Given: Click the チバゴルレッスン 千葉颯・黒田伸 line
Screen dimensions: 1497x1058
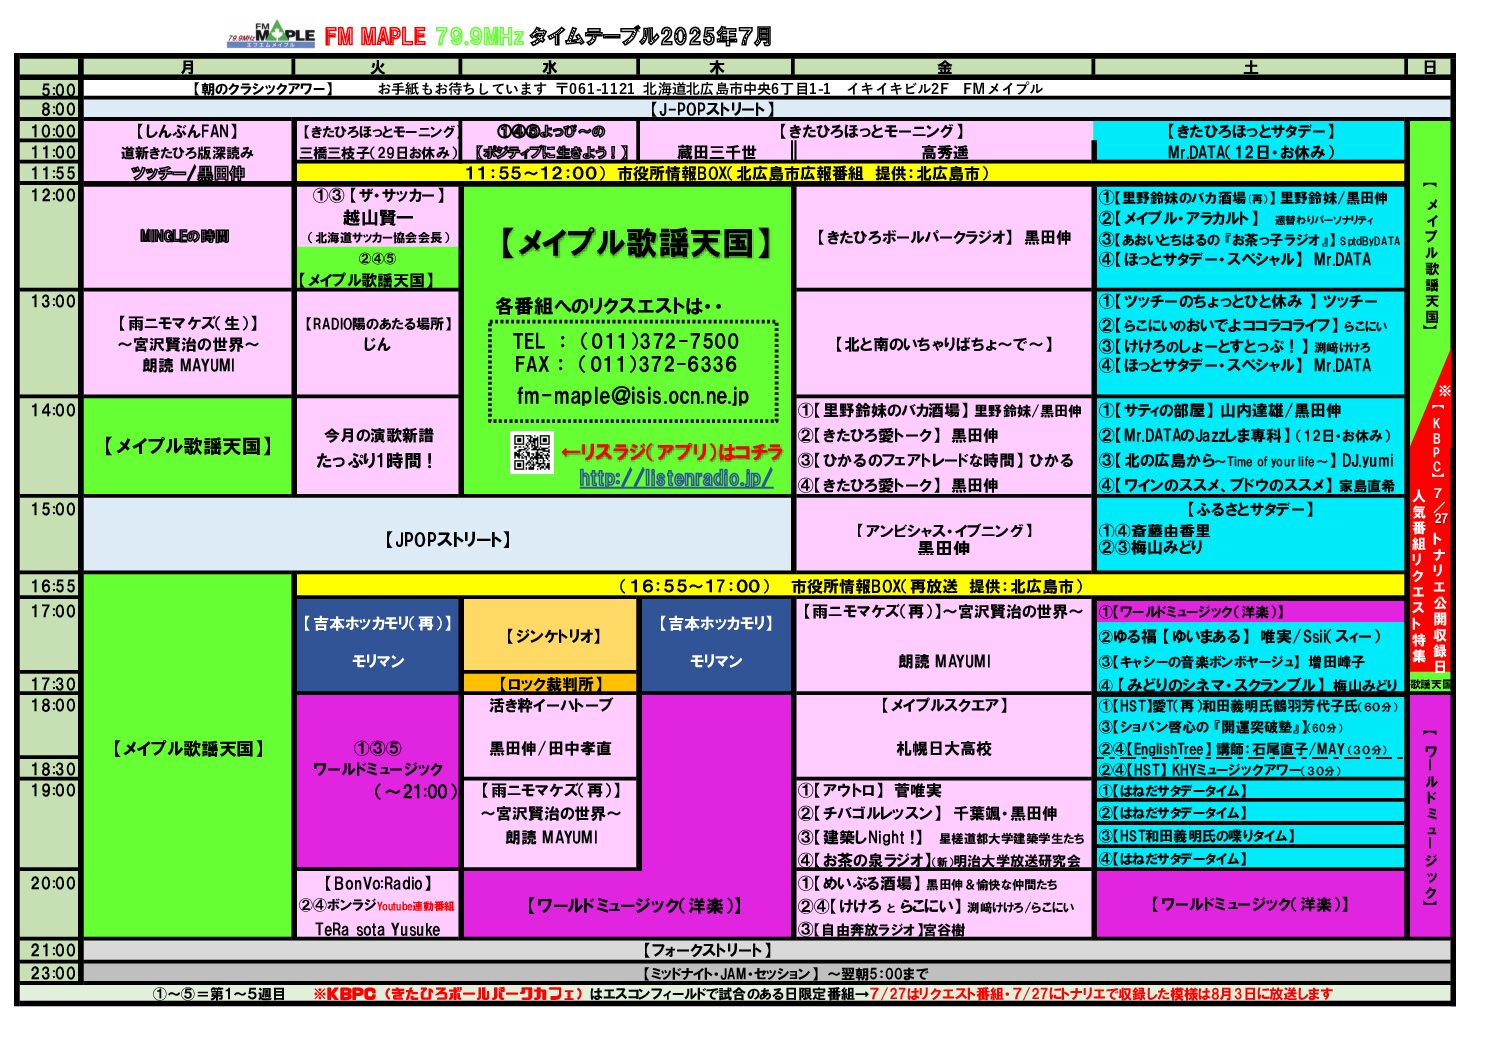Looking at the screenshot, I should point(928,814).
